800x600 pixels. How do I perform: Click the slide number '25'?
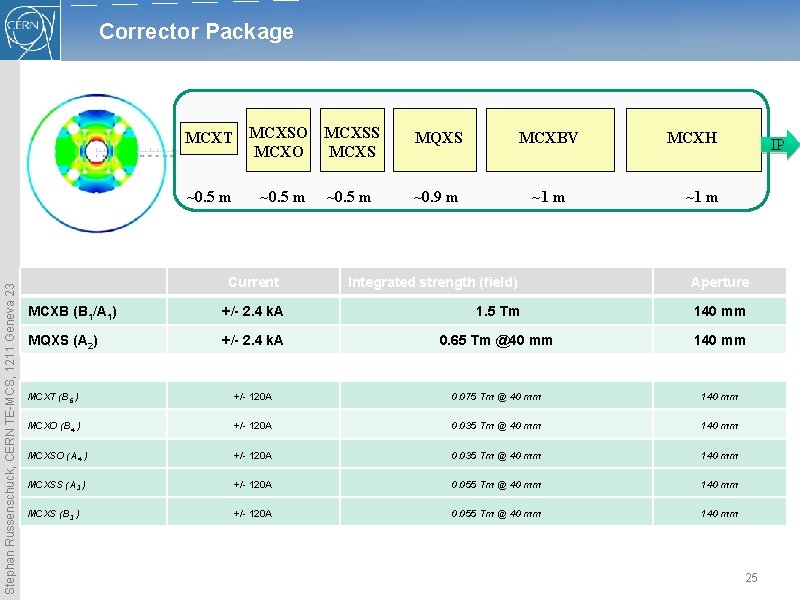(x=751, y=578)
